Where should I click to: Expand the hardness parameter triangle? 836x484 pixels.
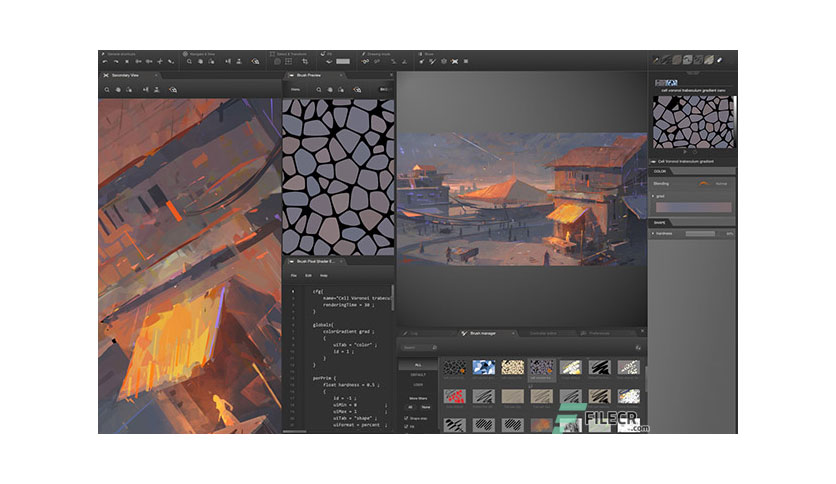click(x=653, y=233)
